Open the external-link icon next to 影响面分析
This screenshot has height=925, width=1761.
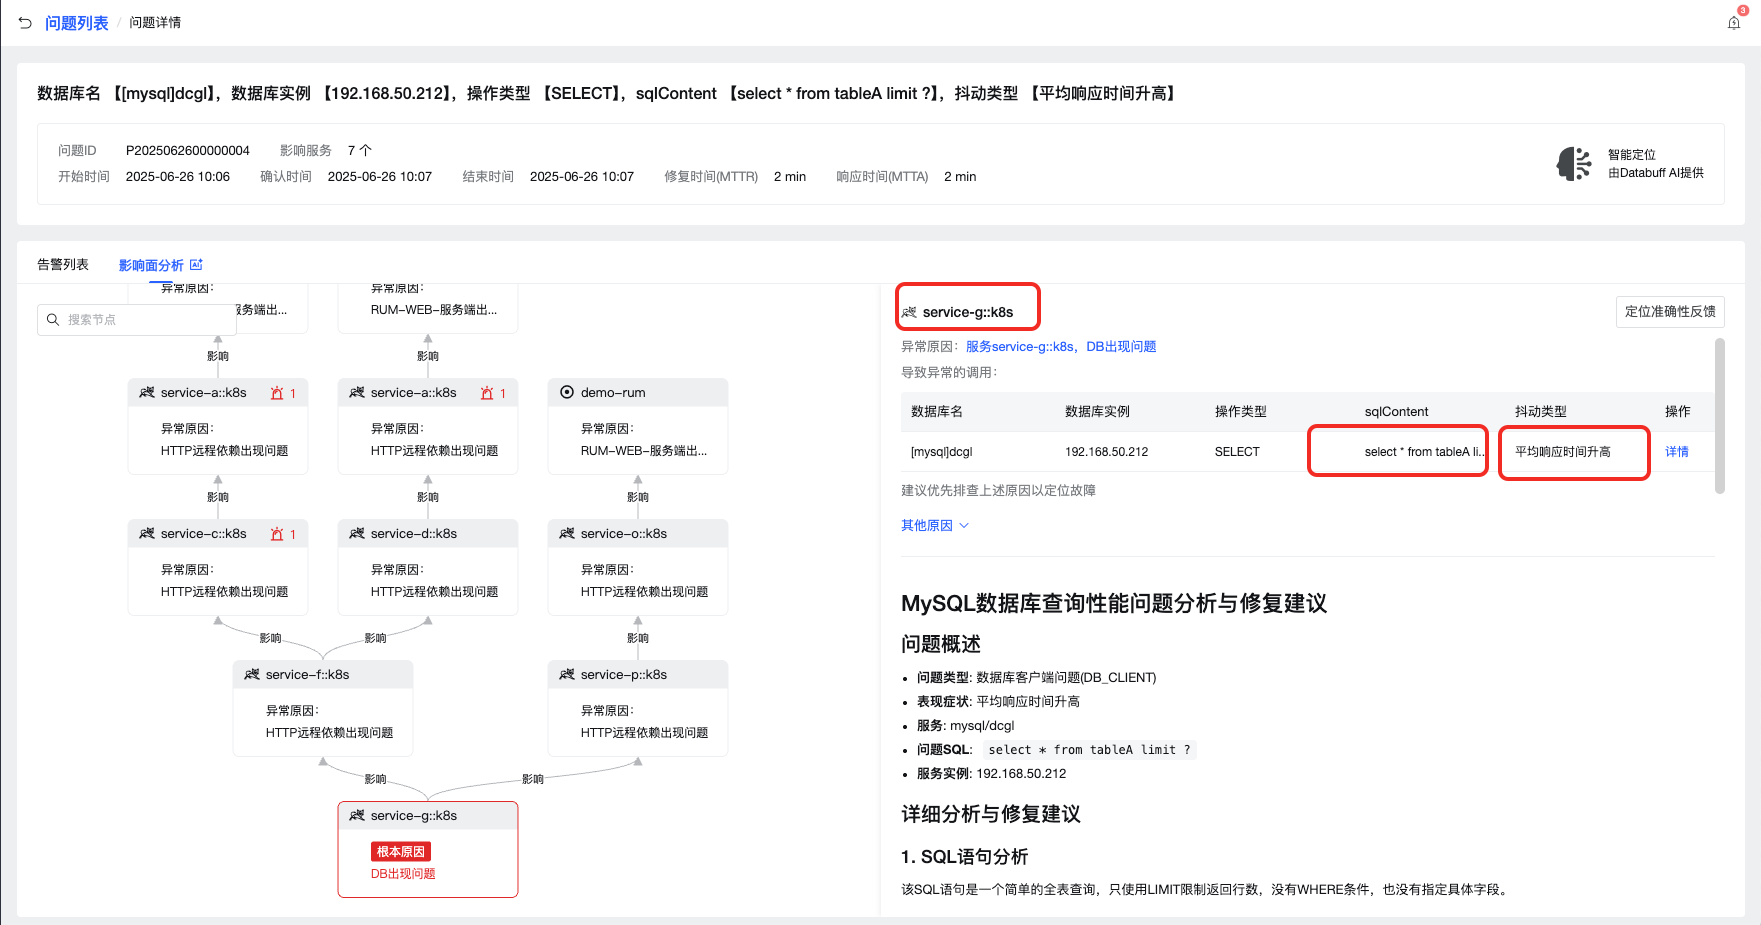(x=196, y=265)
